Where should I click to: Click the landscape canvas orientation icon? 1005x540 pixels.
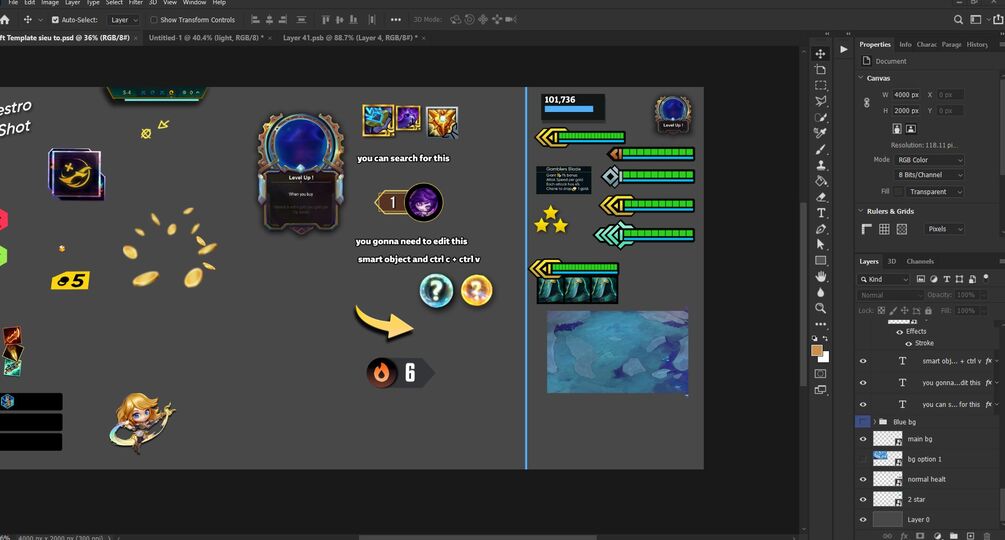tap(911, 129)
